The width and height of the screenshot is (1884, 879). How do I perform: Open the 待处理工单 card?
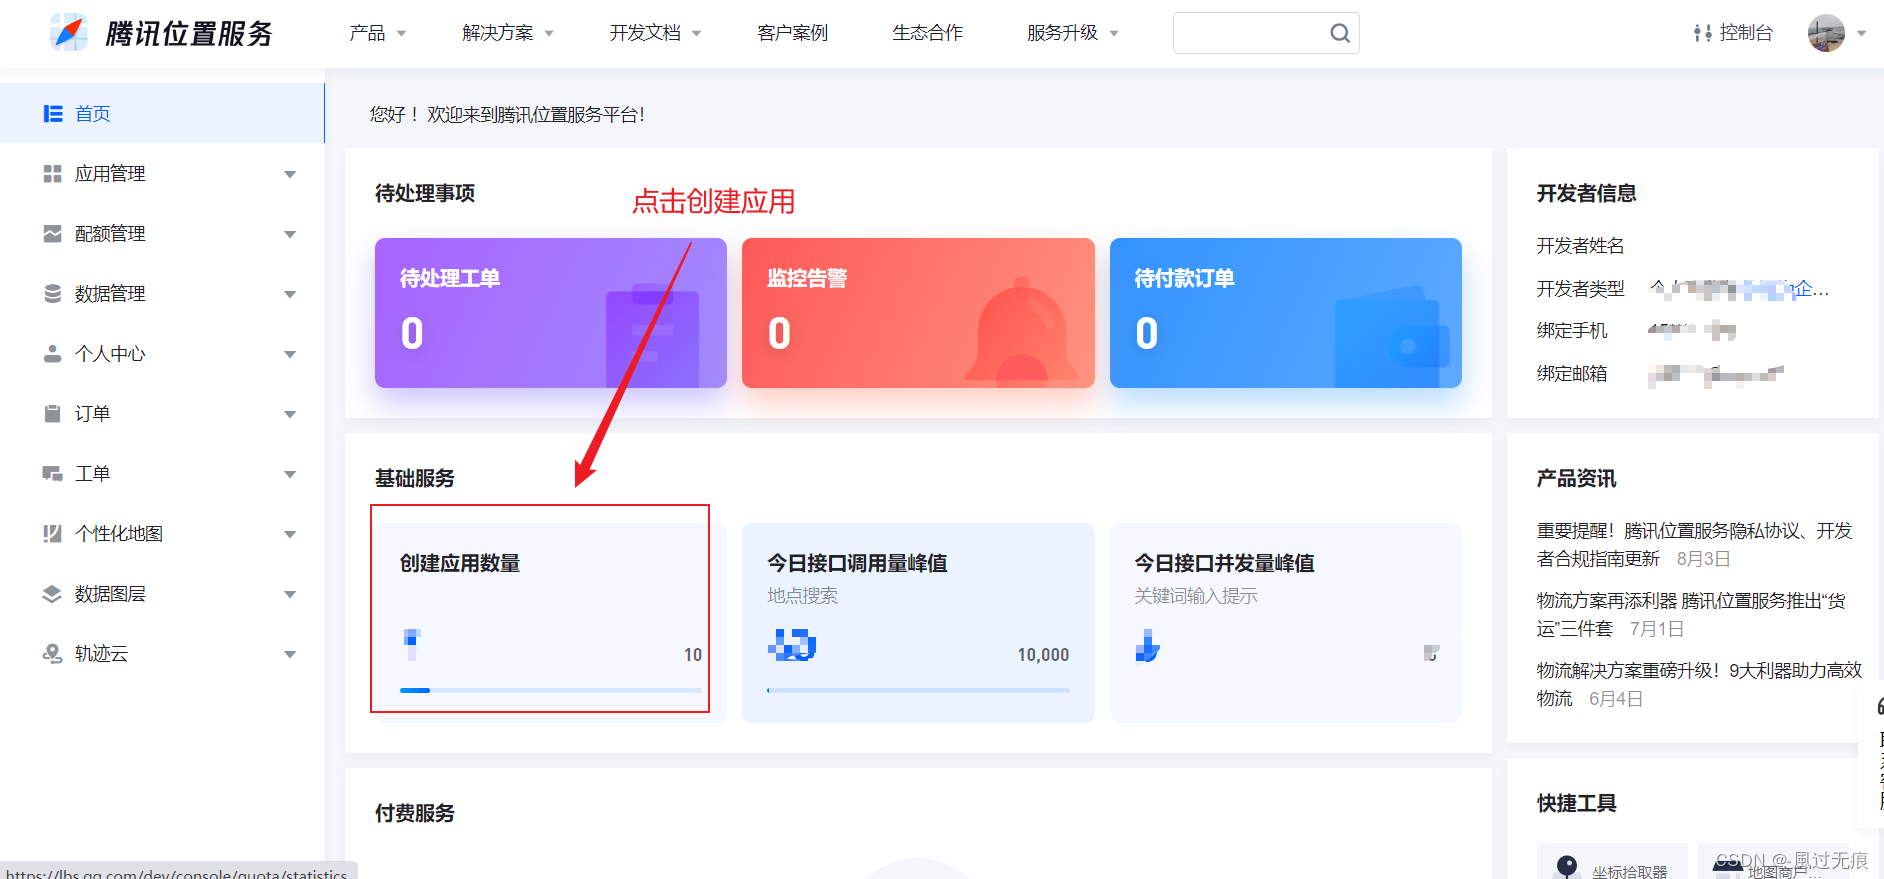pos(551,313)
